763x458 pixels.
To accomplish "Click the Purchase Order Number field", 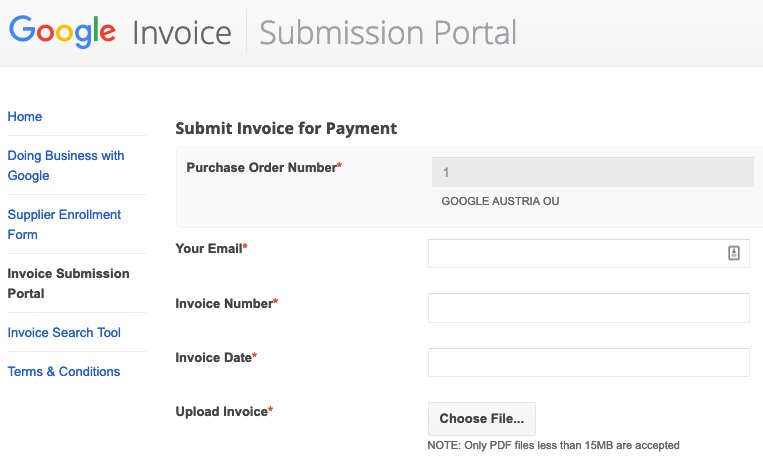I will pos(592,173).
